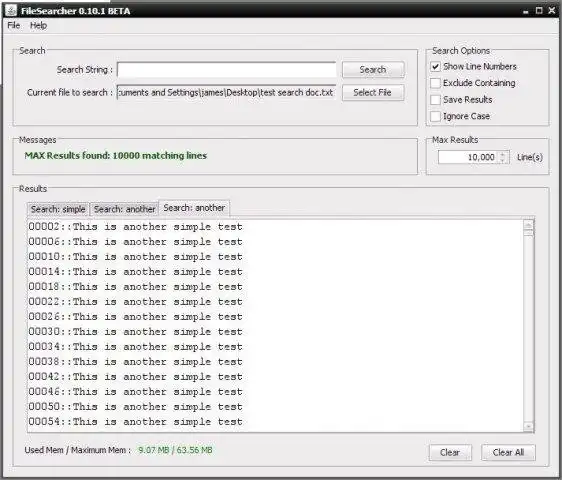This screenshot has height=480, width=562.
Task: Switch to the Search: simple tab
Action: (58, 209)
